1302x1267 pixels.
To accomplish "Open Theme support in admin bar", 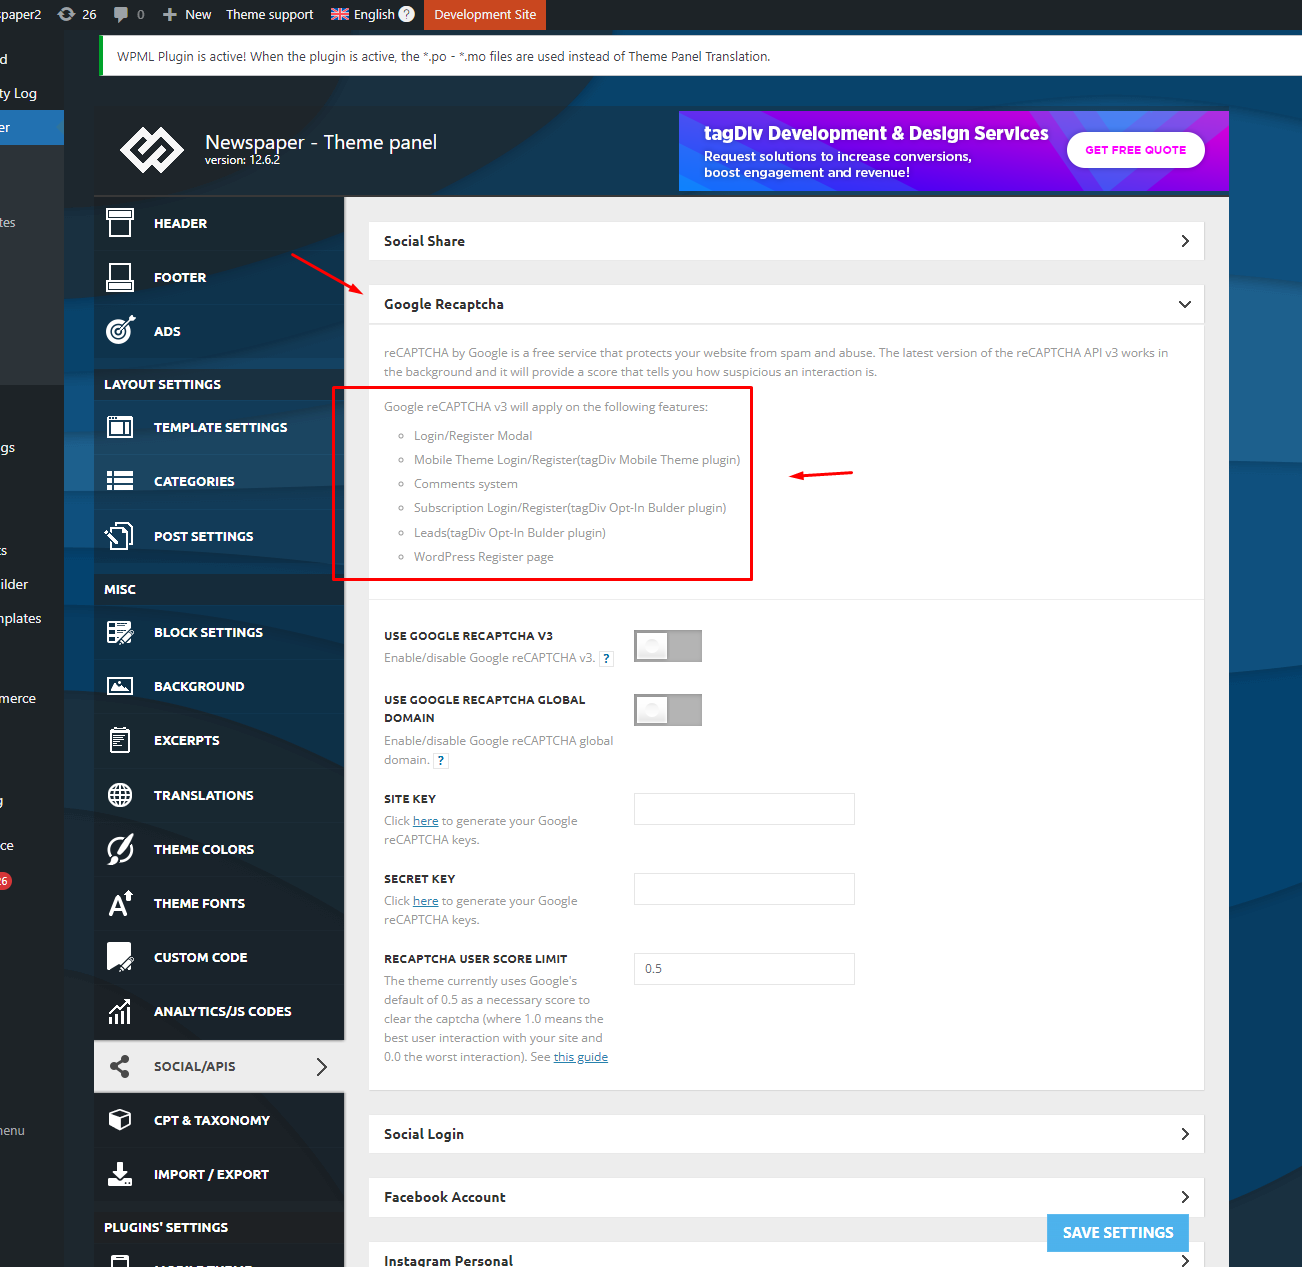I will point(269,14).
